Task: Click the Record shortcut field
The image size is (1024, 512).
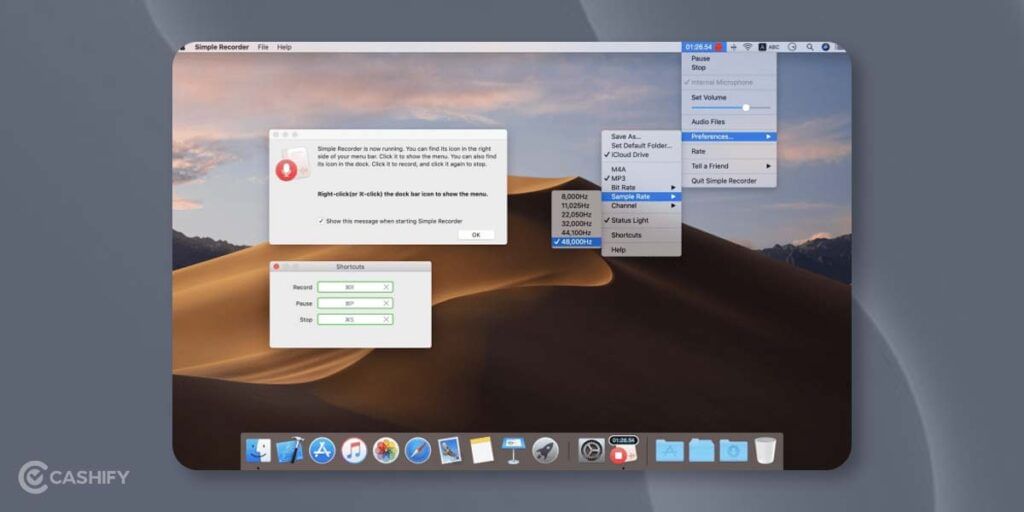Action: [x=355, y=287]
